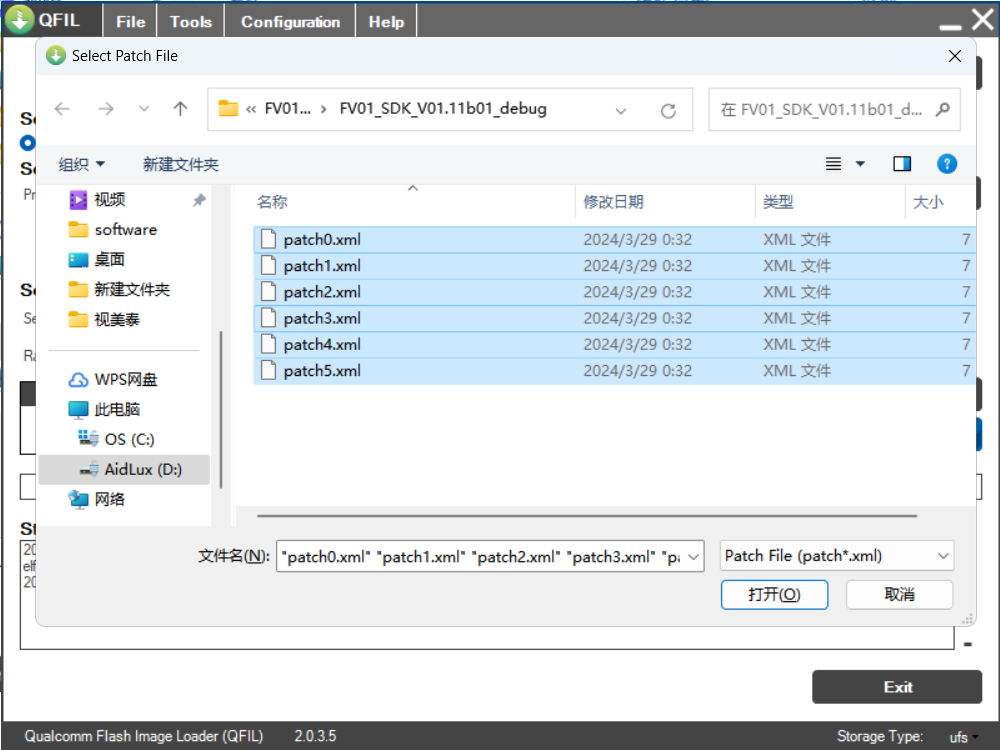This screenshot has height=750, width=1000.
Task: Open the File menu in QFIL
Action: tap(131, 22)
